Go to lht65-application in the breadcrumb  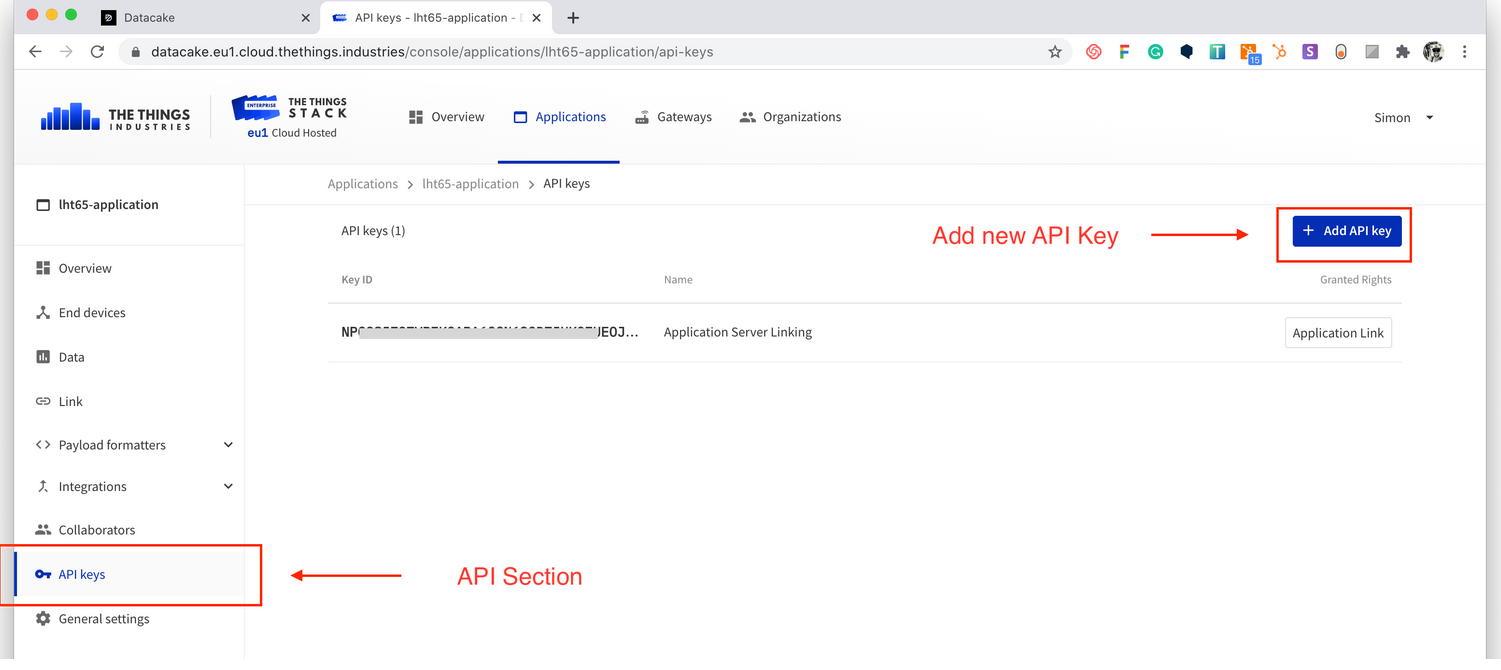(x=471, y=184)
